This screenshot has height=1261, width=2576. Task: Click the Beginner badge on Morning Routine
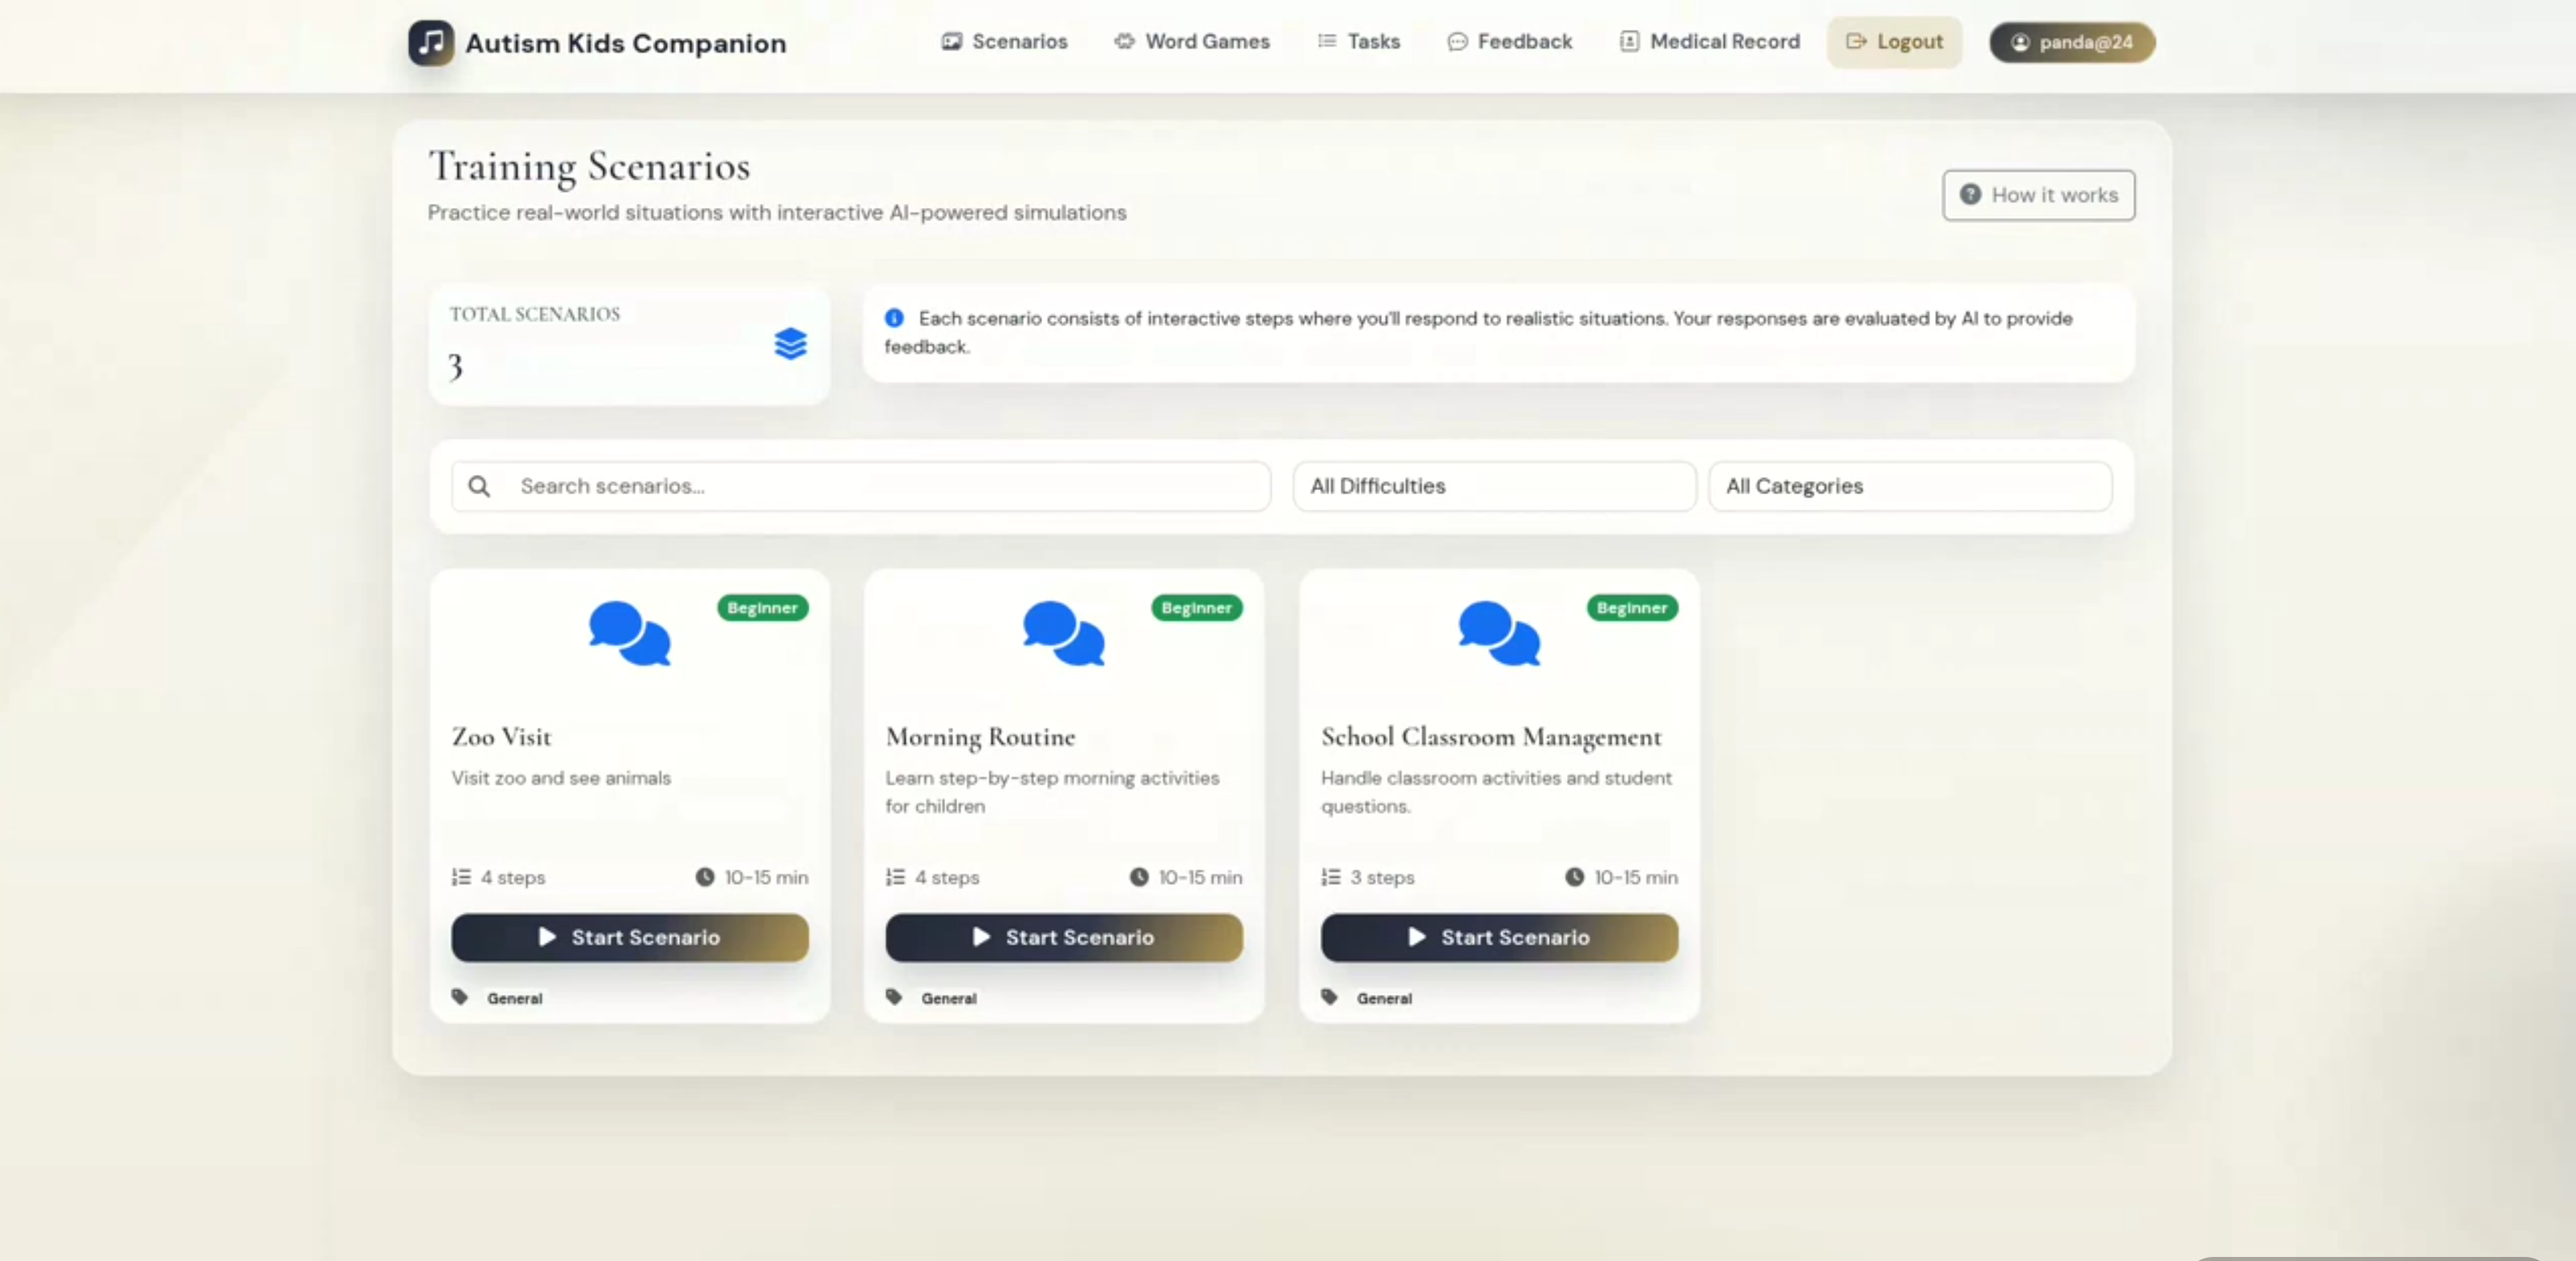(x=1196, y=608)
